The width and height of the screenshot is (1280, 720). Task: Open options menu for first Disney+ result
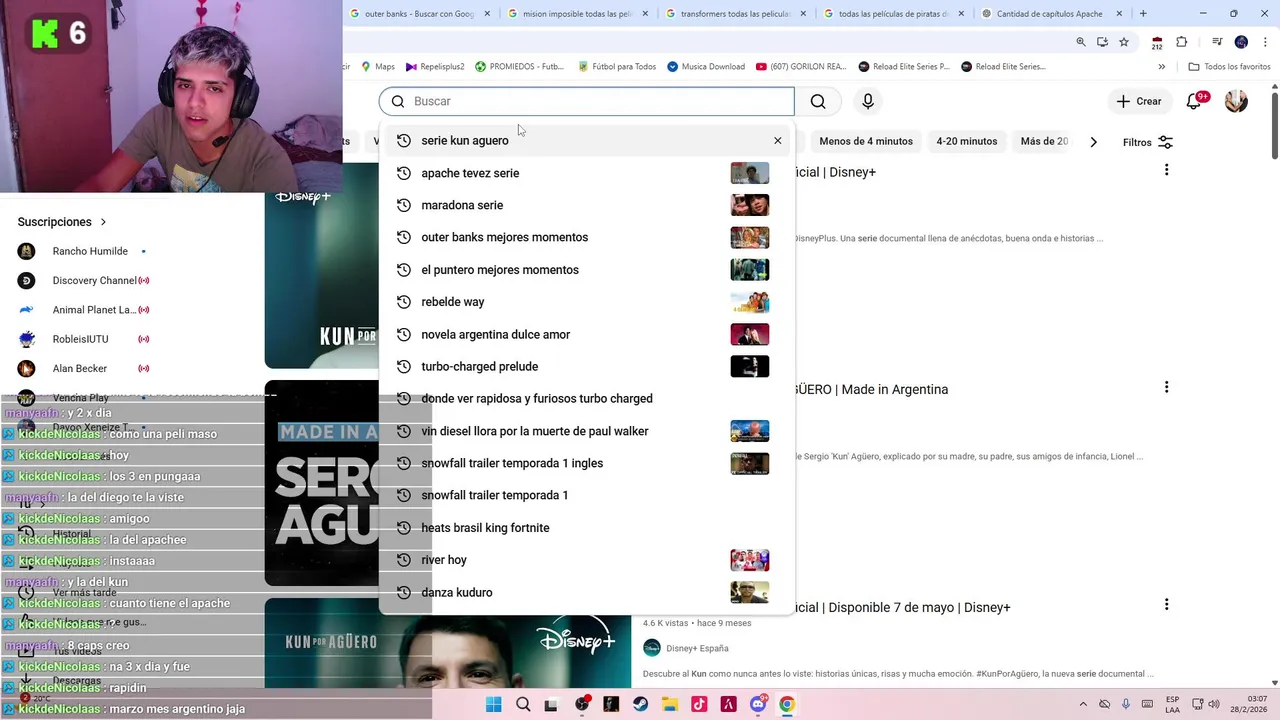click(1166, 170)
